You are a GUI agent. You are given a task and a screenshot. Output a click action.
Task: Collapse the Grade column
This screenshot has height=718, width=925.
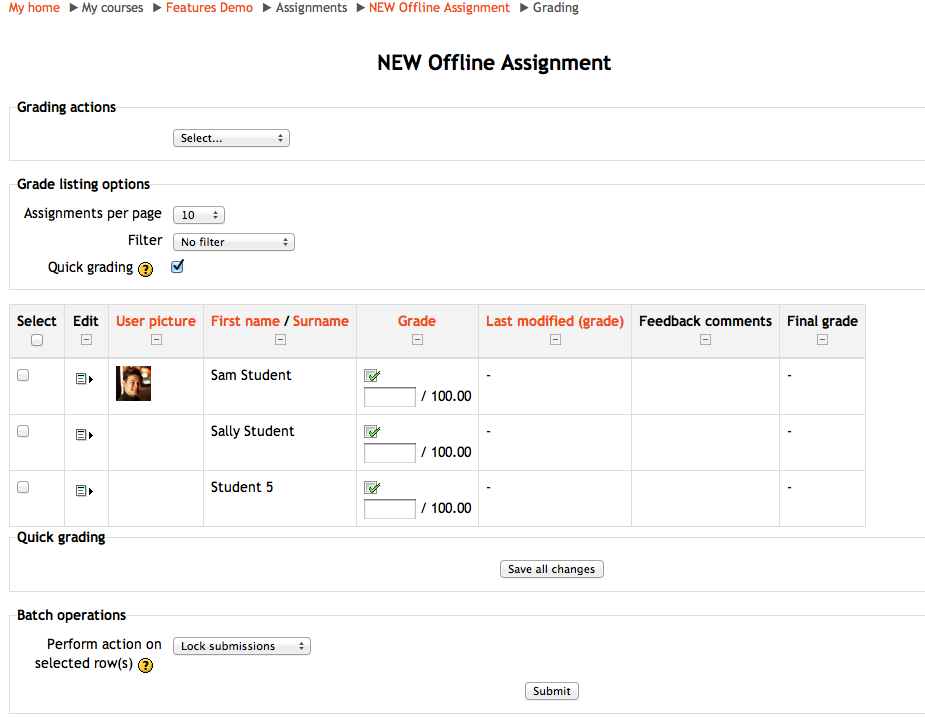click(x=417, y=339)
